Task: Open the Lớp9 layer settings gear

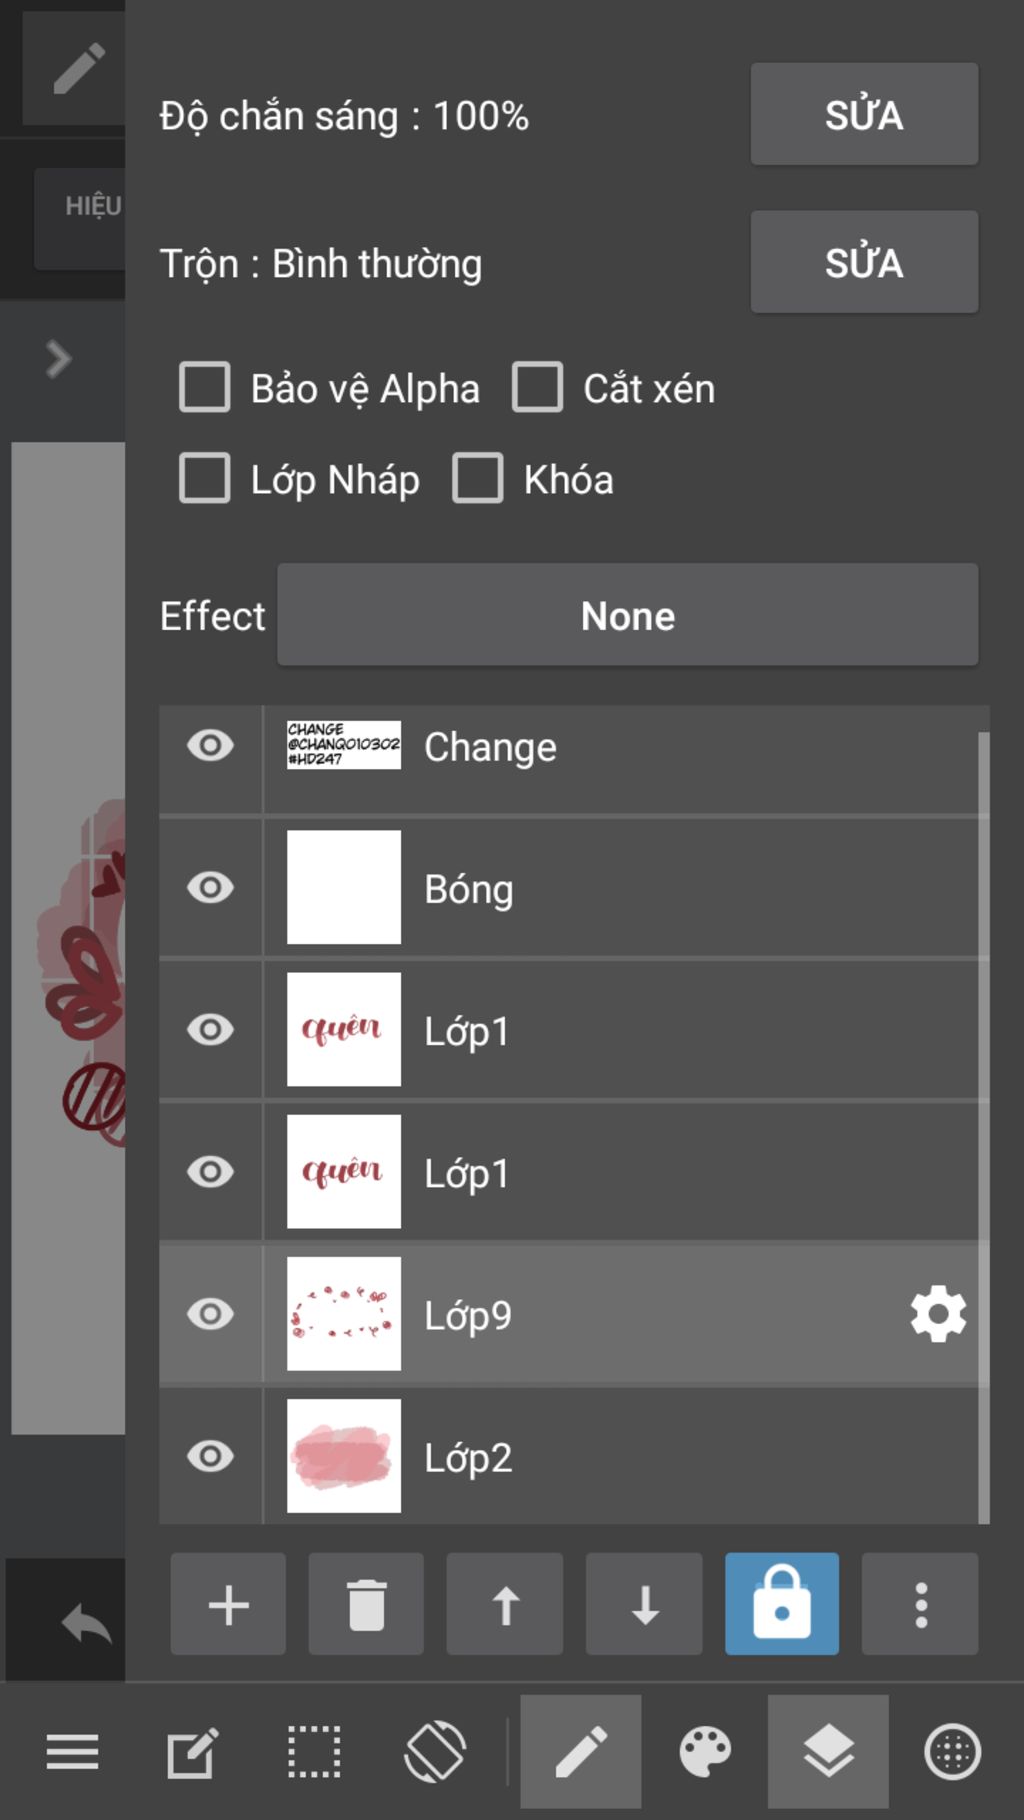Action: click(938, 1314)
